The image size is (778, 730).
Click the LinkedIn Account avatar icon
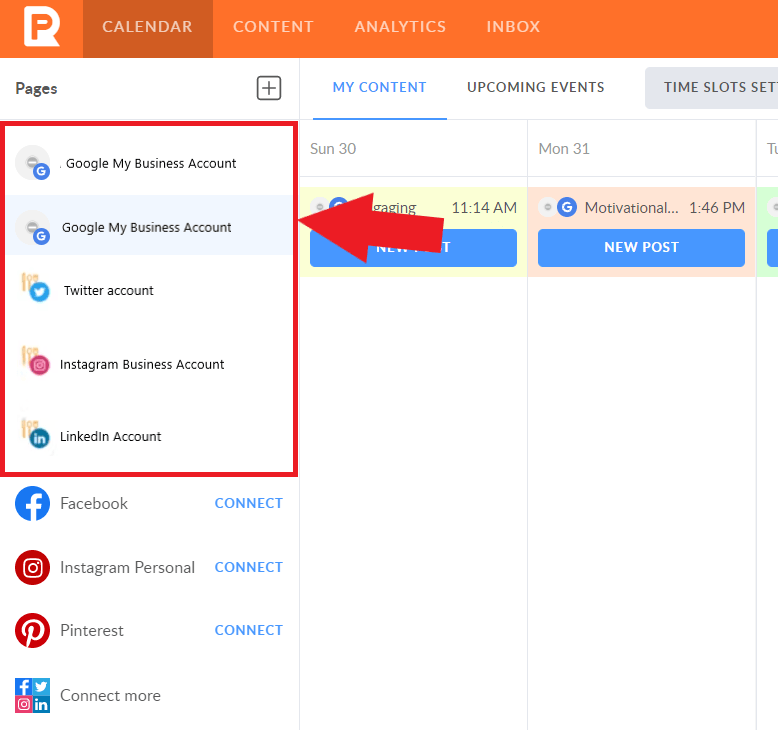pyautogui.click(x=35, y=433)
